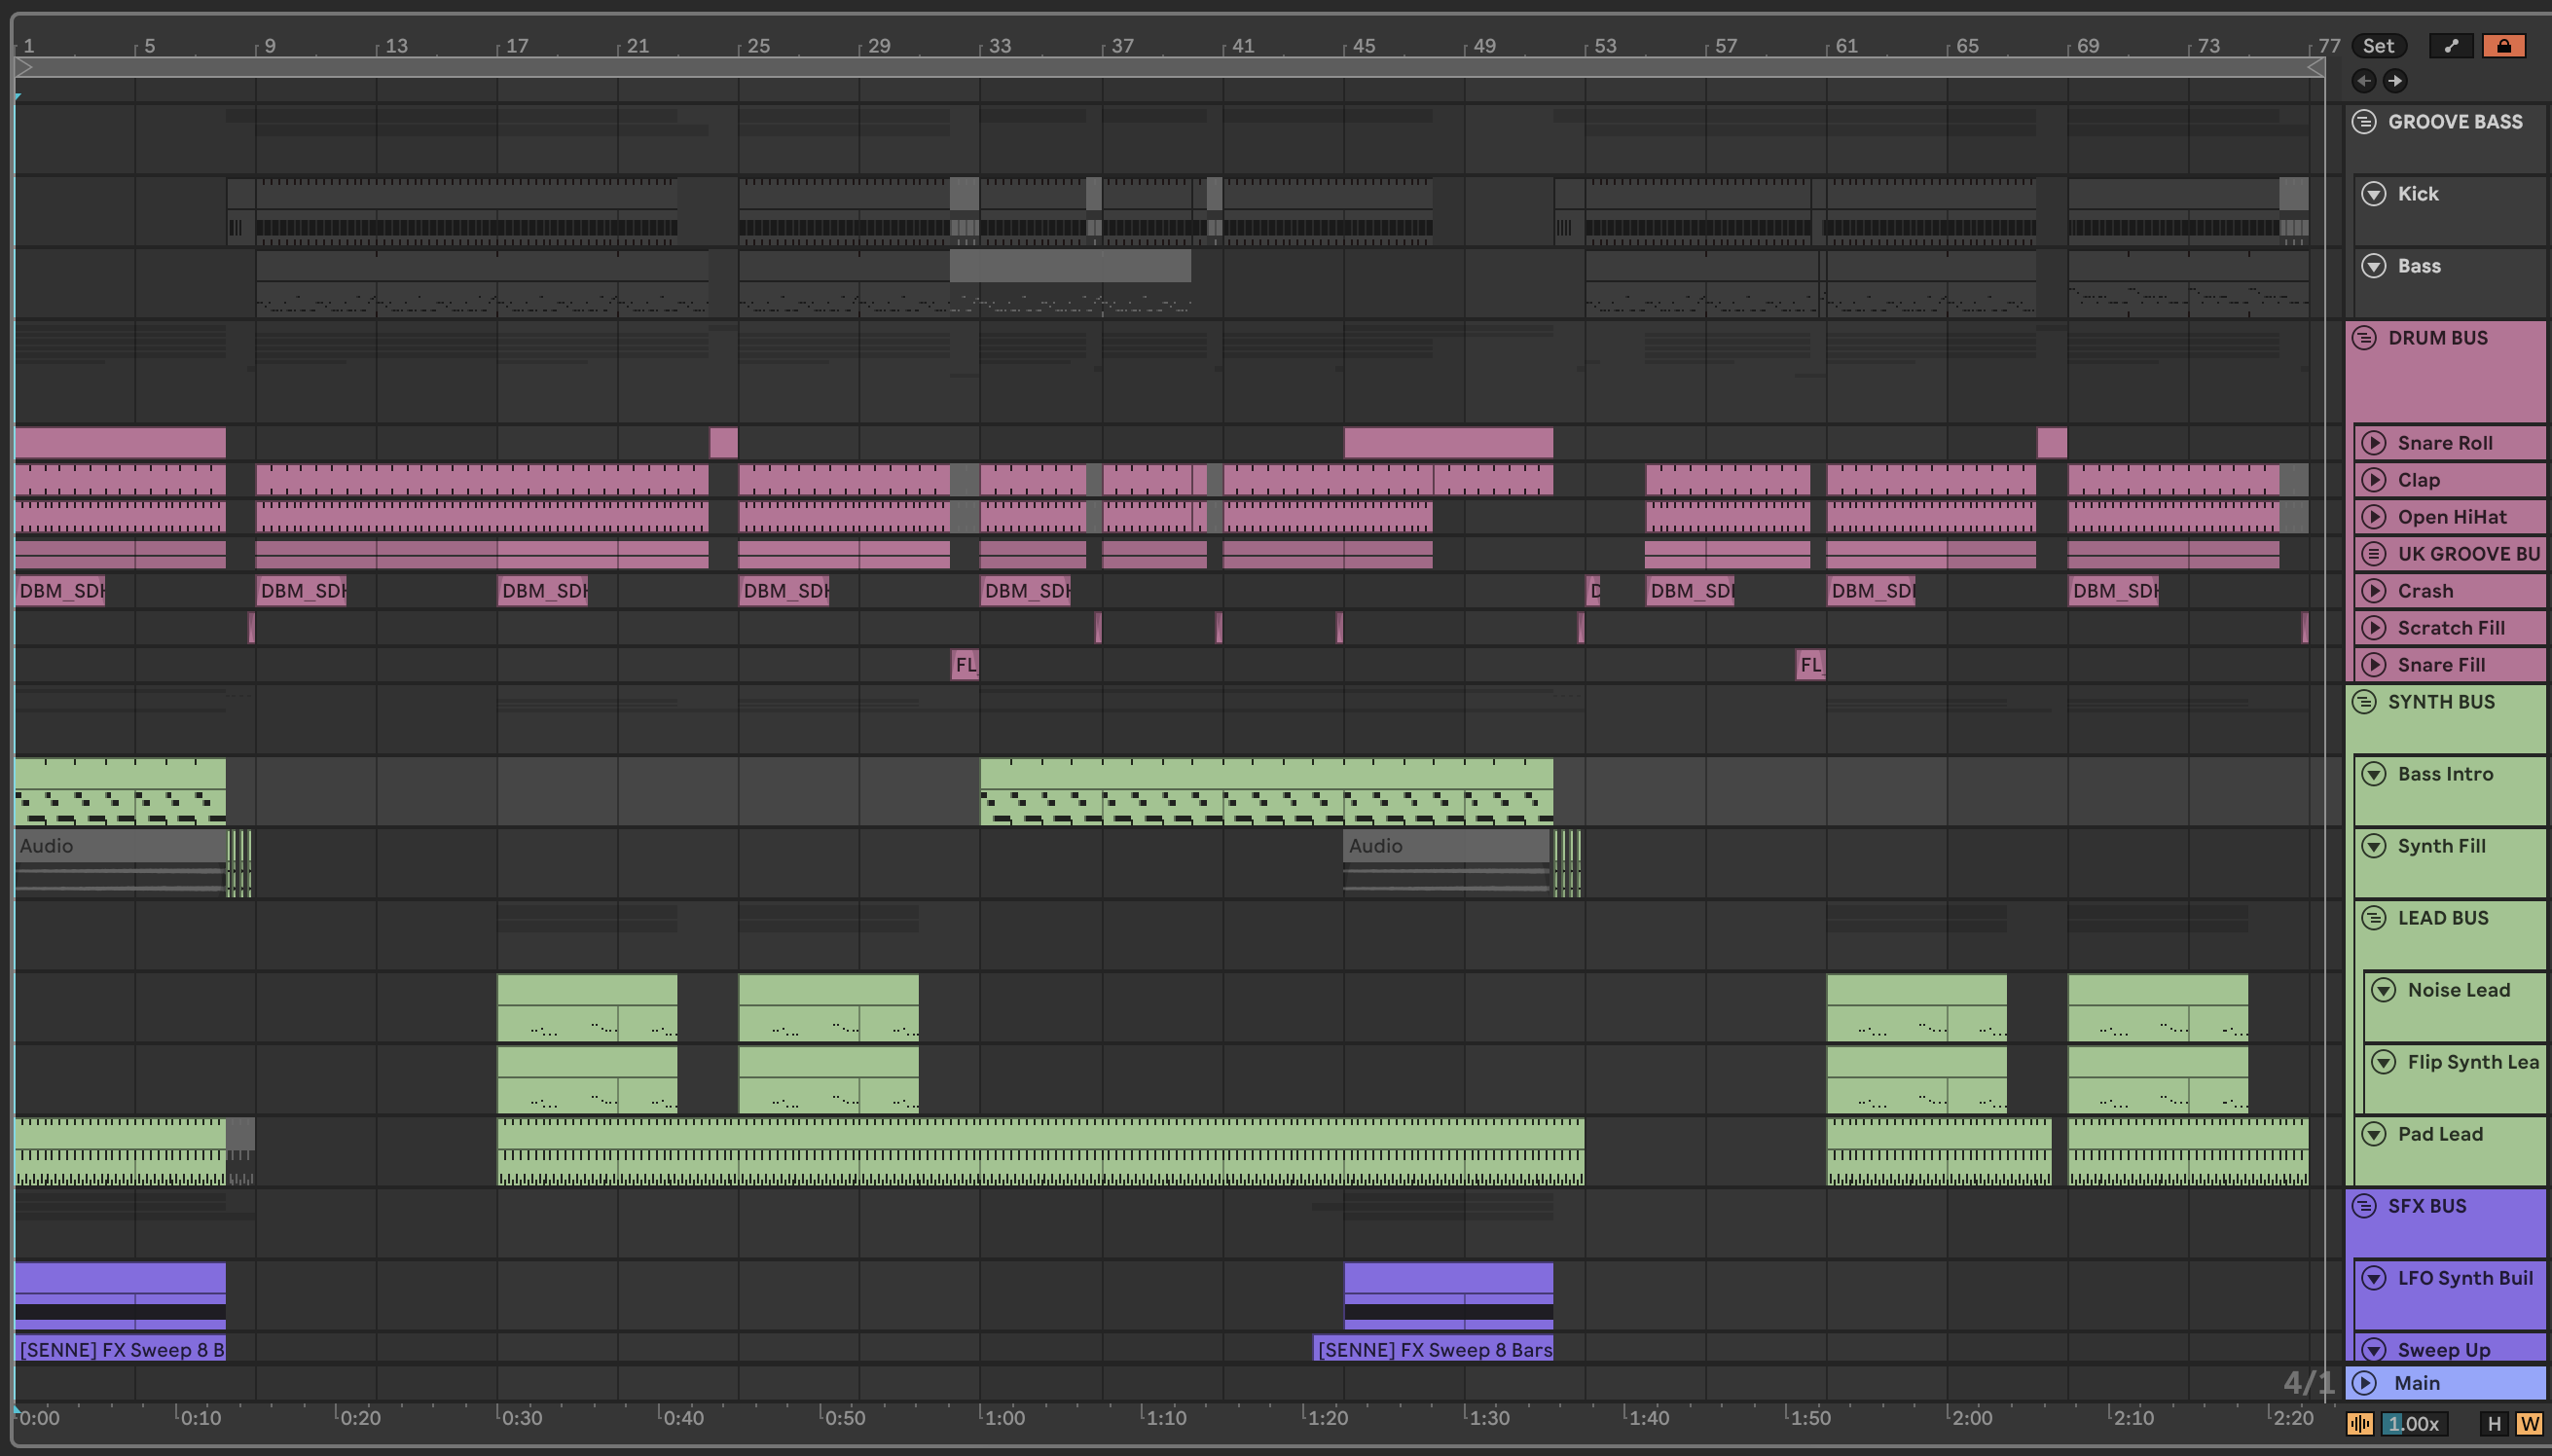Jump to next locator arrow
This screenshot has width=2552, height=1456.
[2395, 81]
